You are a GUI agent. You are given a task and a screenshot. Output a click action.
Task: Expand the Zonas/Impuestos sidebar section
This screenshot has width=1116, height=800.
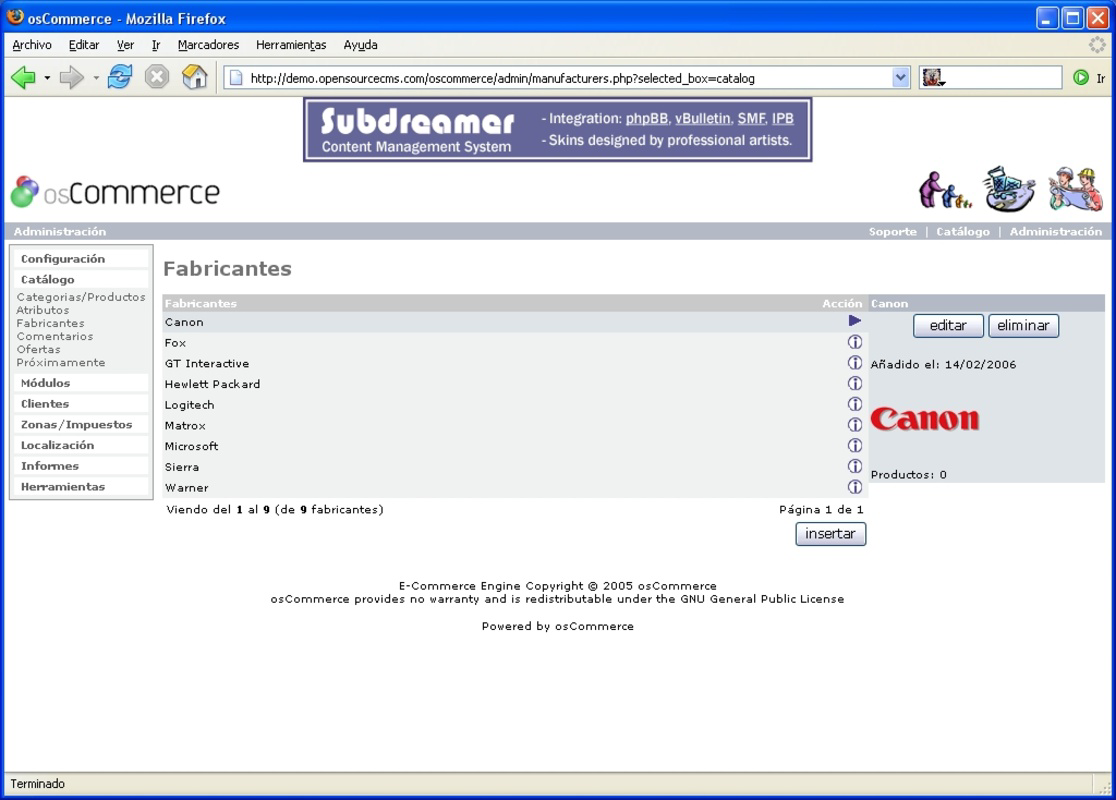(76, 424)
